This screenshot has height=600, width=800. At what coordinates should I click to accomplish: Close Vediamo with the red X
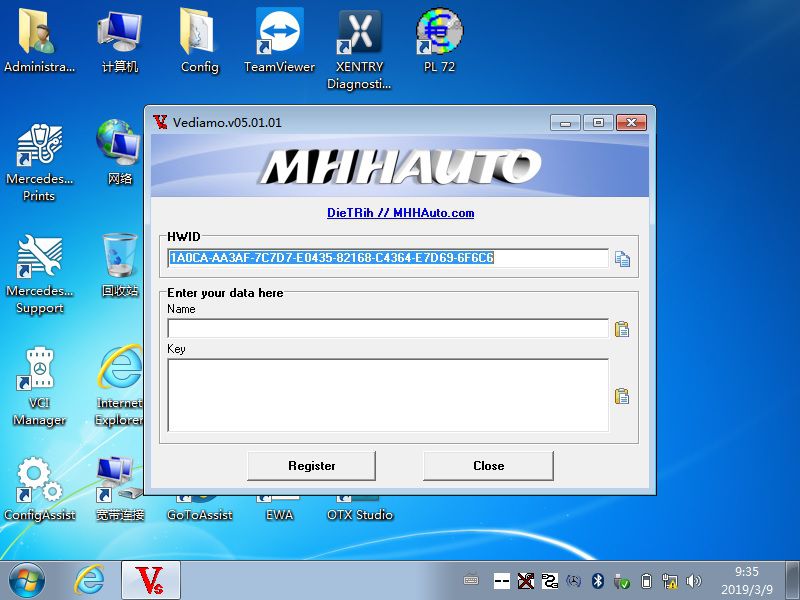(631, 123)
